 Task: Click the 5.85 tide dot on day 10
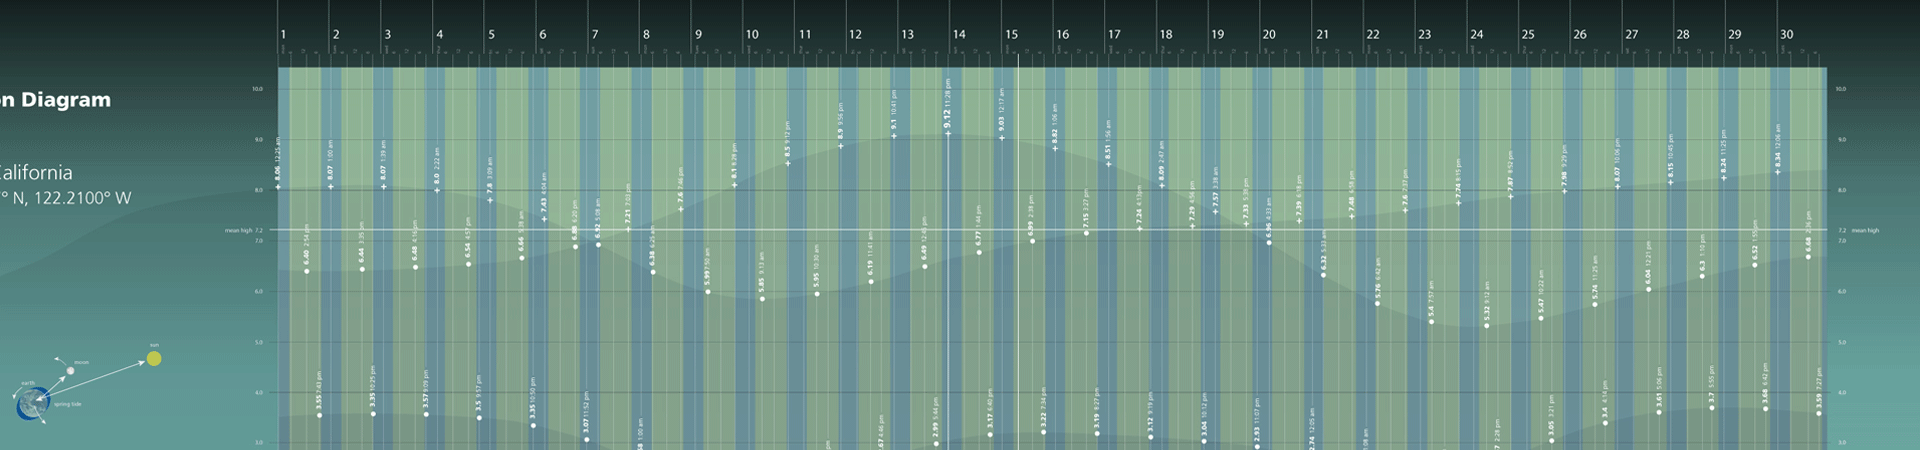coord(762,298)
